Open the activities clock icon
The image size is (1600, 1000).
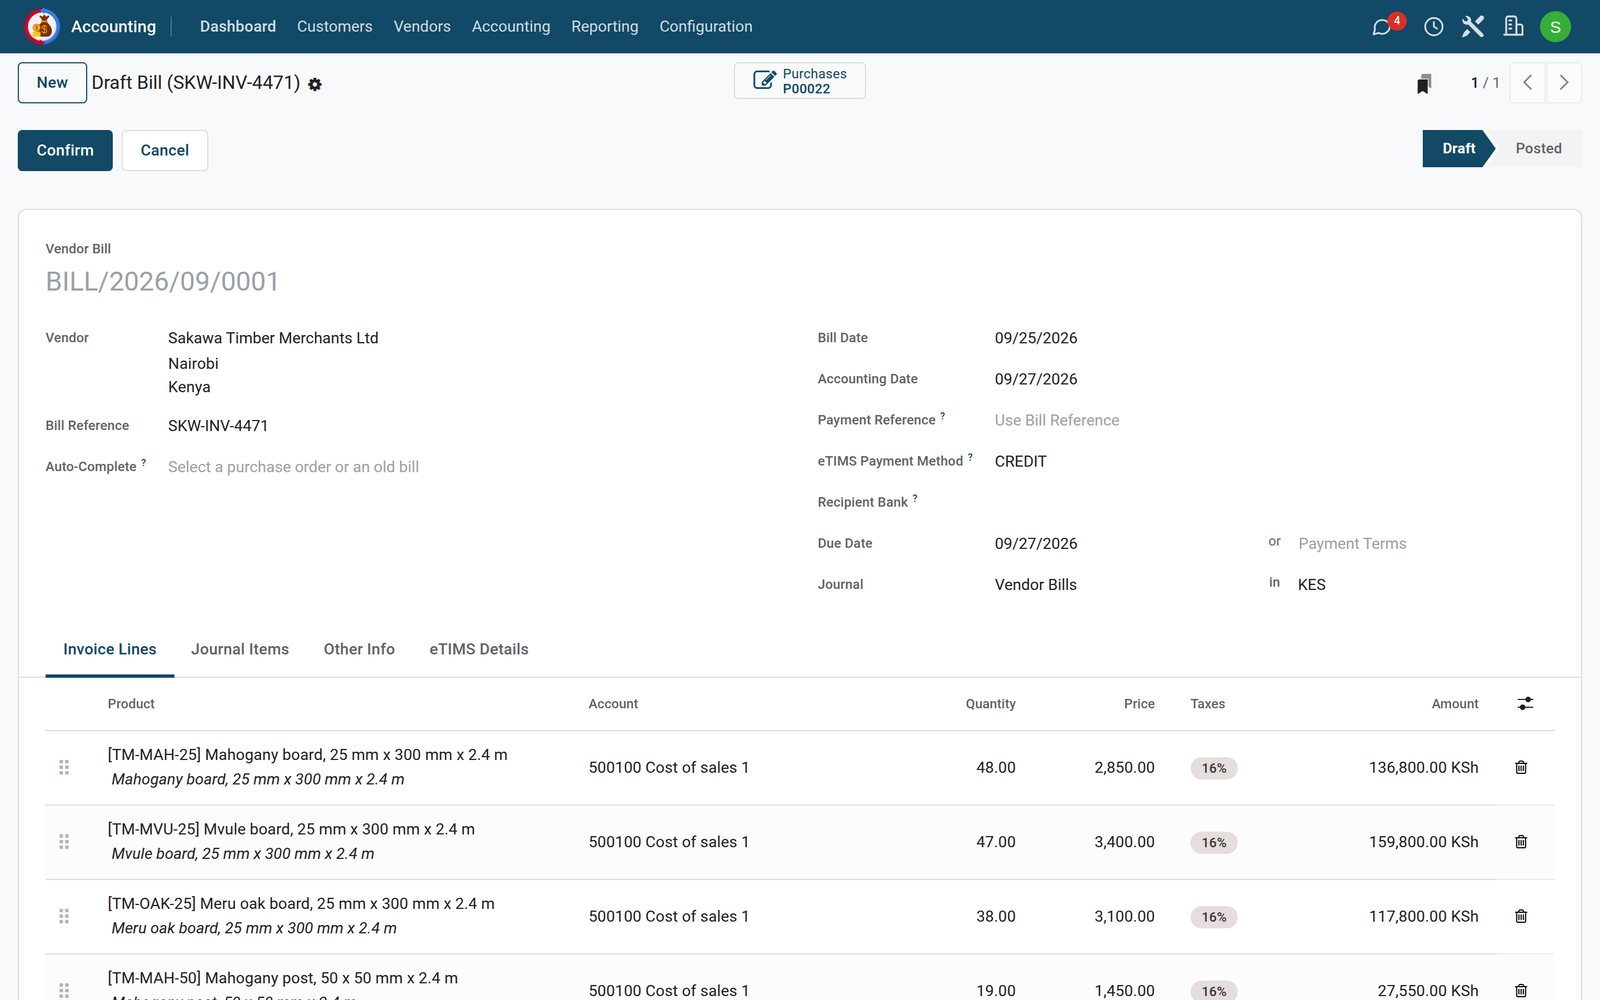click(x=1433, y=27)
